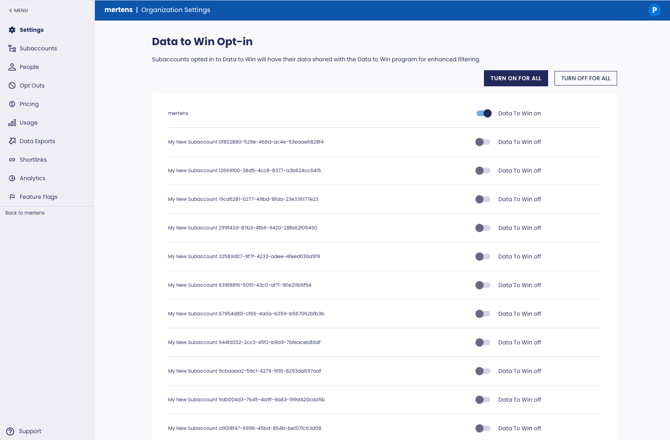
Task: Enable Data To Win for subaccount 19cd6281
Action: [483, 199]
